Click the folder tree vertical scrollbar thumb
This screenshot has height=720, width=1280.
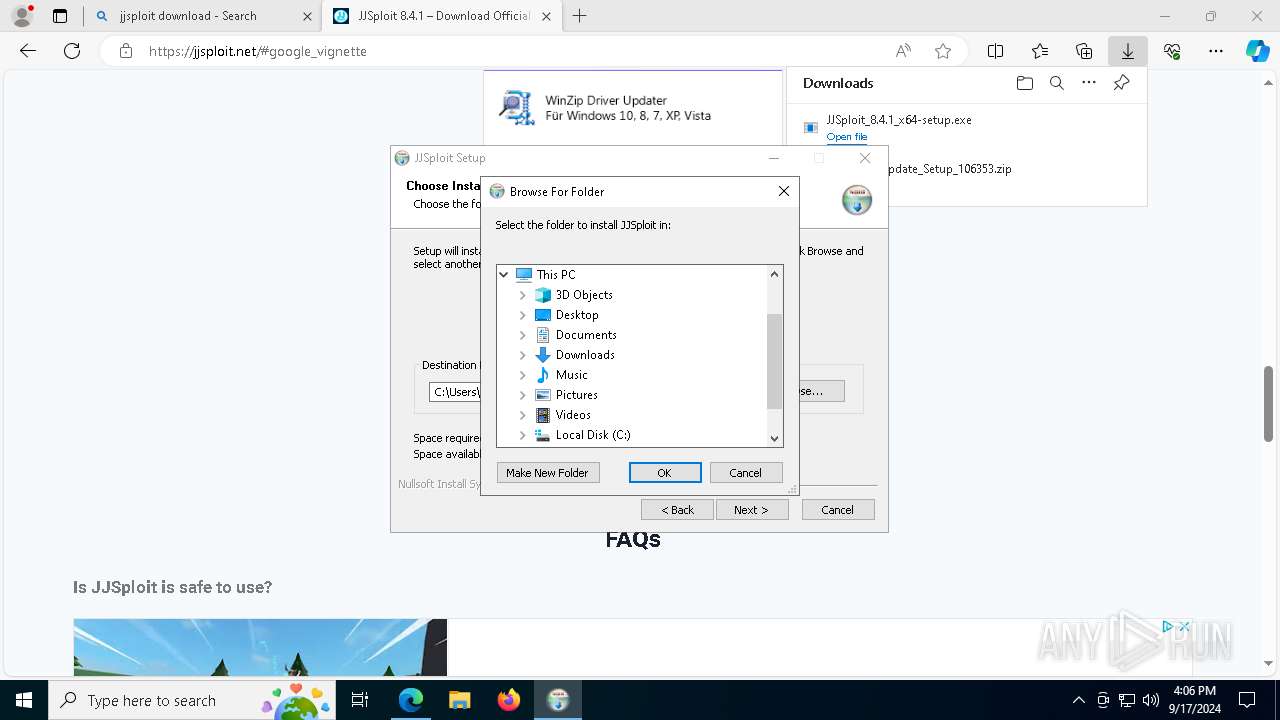pos(774,361)
